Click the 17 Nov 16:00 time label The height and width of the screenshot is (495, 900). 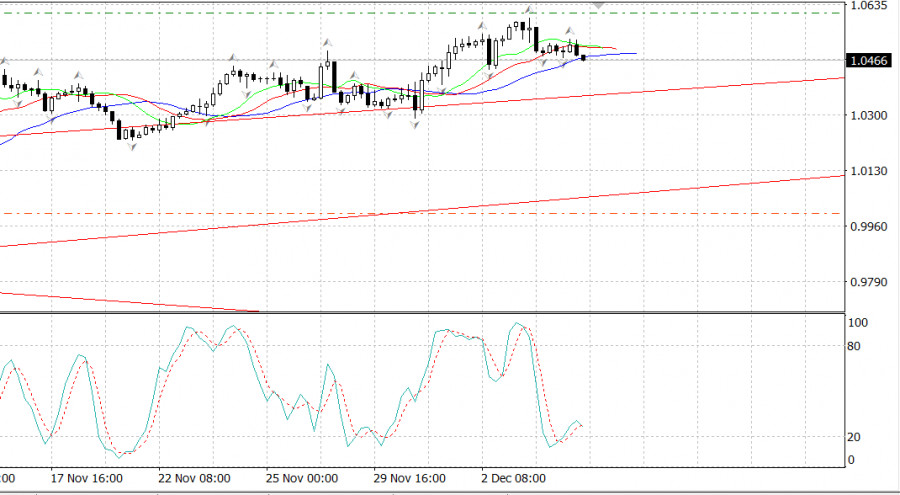pyautogui.click(x=87, y=479)
